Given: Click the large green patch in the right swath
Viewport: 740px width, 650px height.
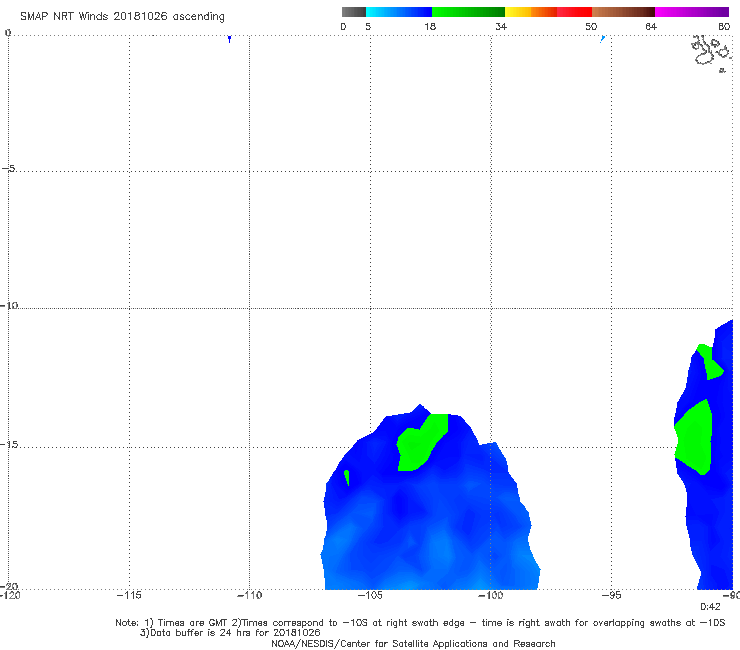Looking at the screenshot, I should (x=693, y=438).
